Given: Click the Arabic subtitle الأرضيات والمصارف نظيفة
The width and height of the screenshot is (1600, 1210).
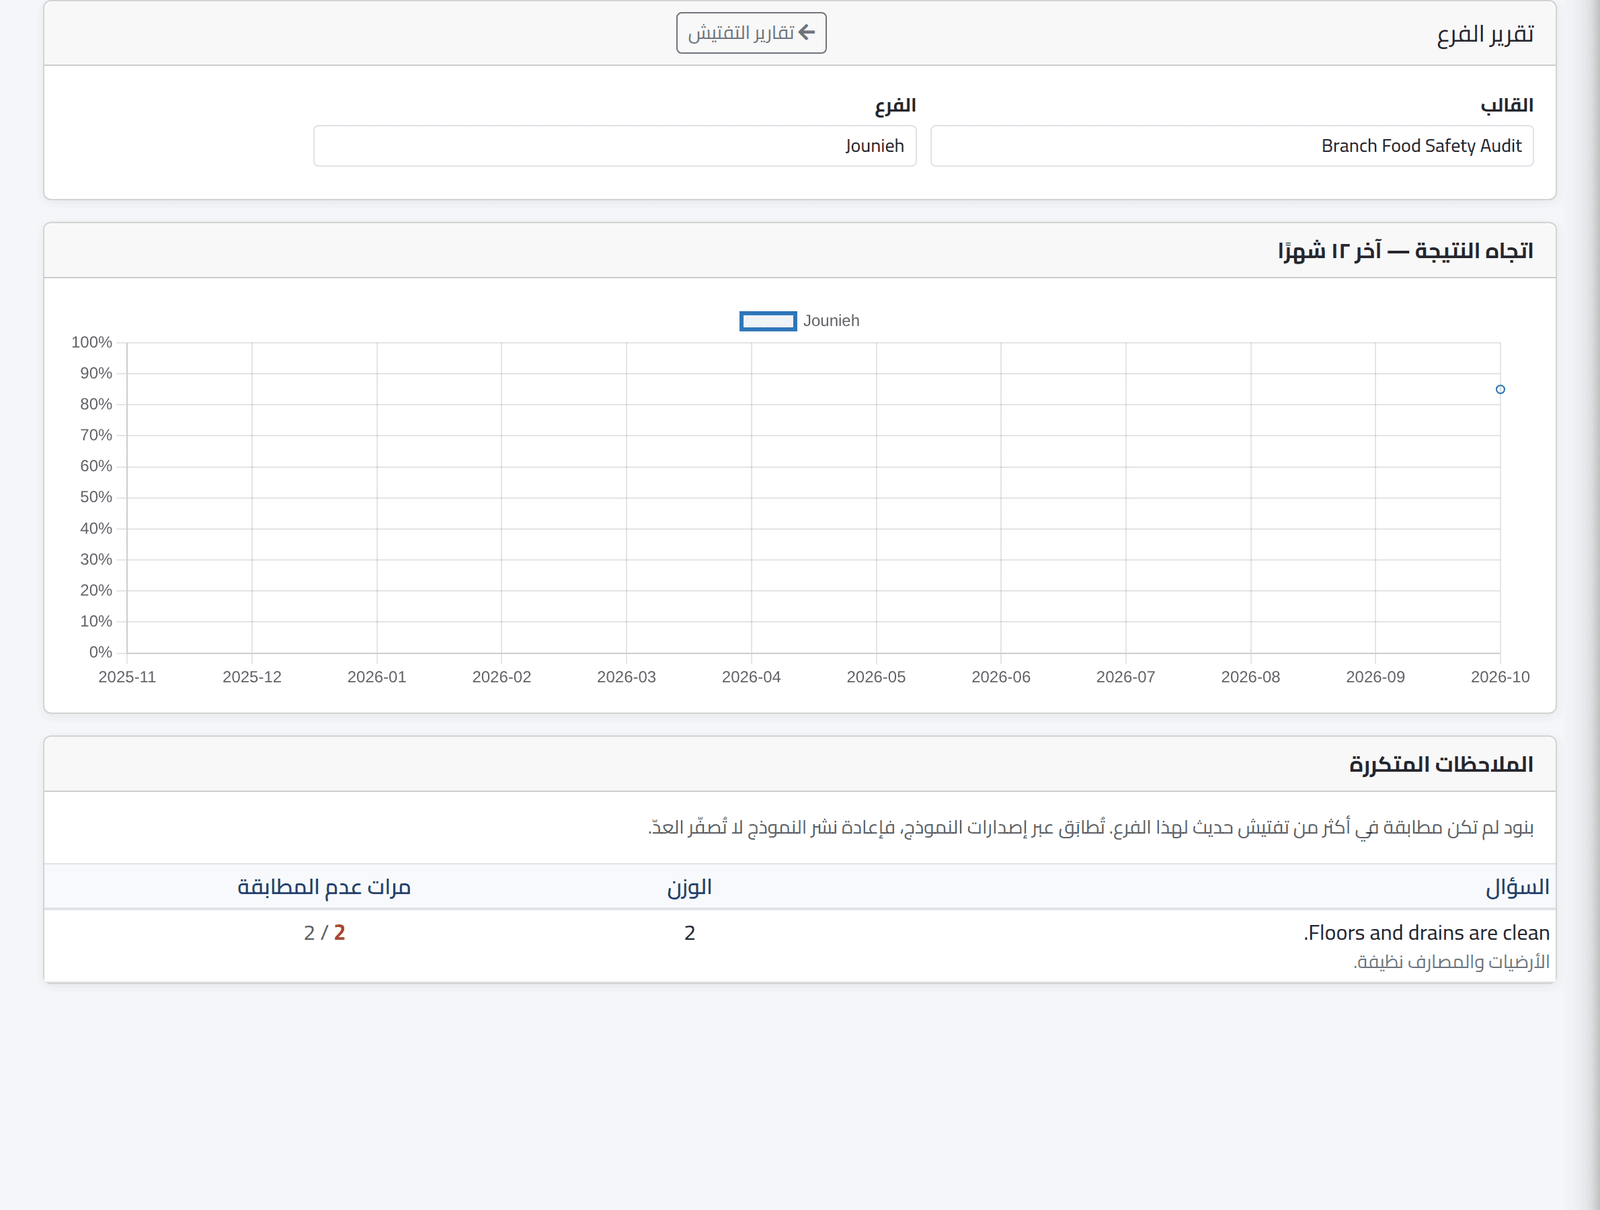Looking at the screenshot, I should click(1452, 962).
